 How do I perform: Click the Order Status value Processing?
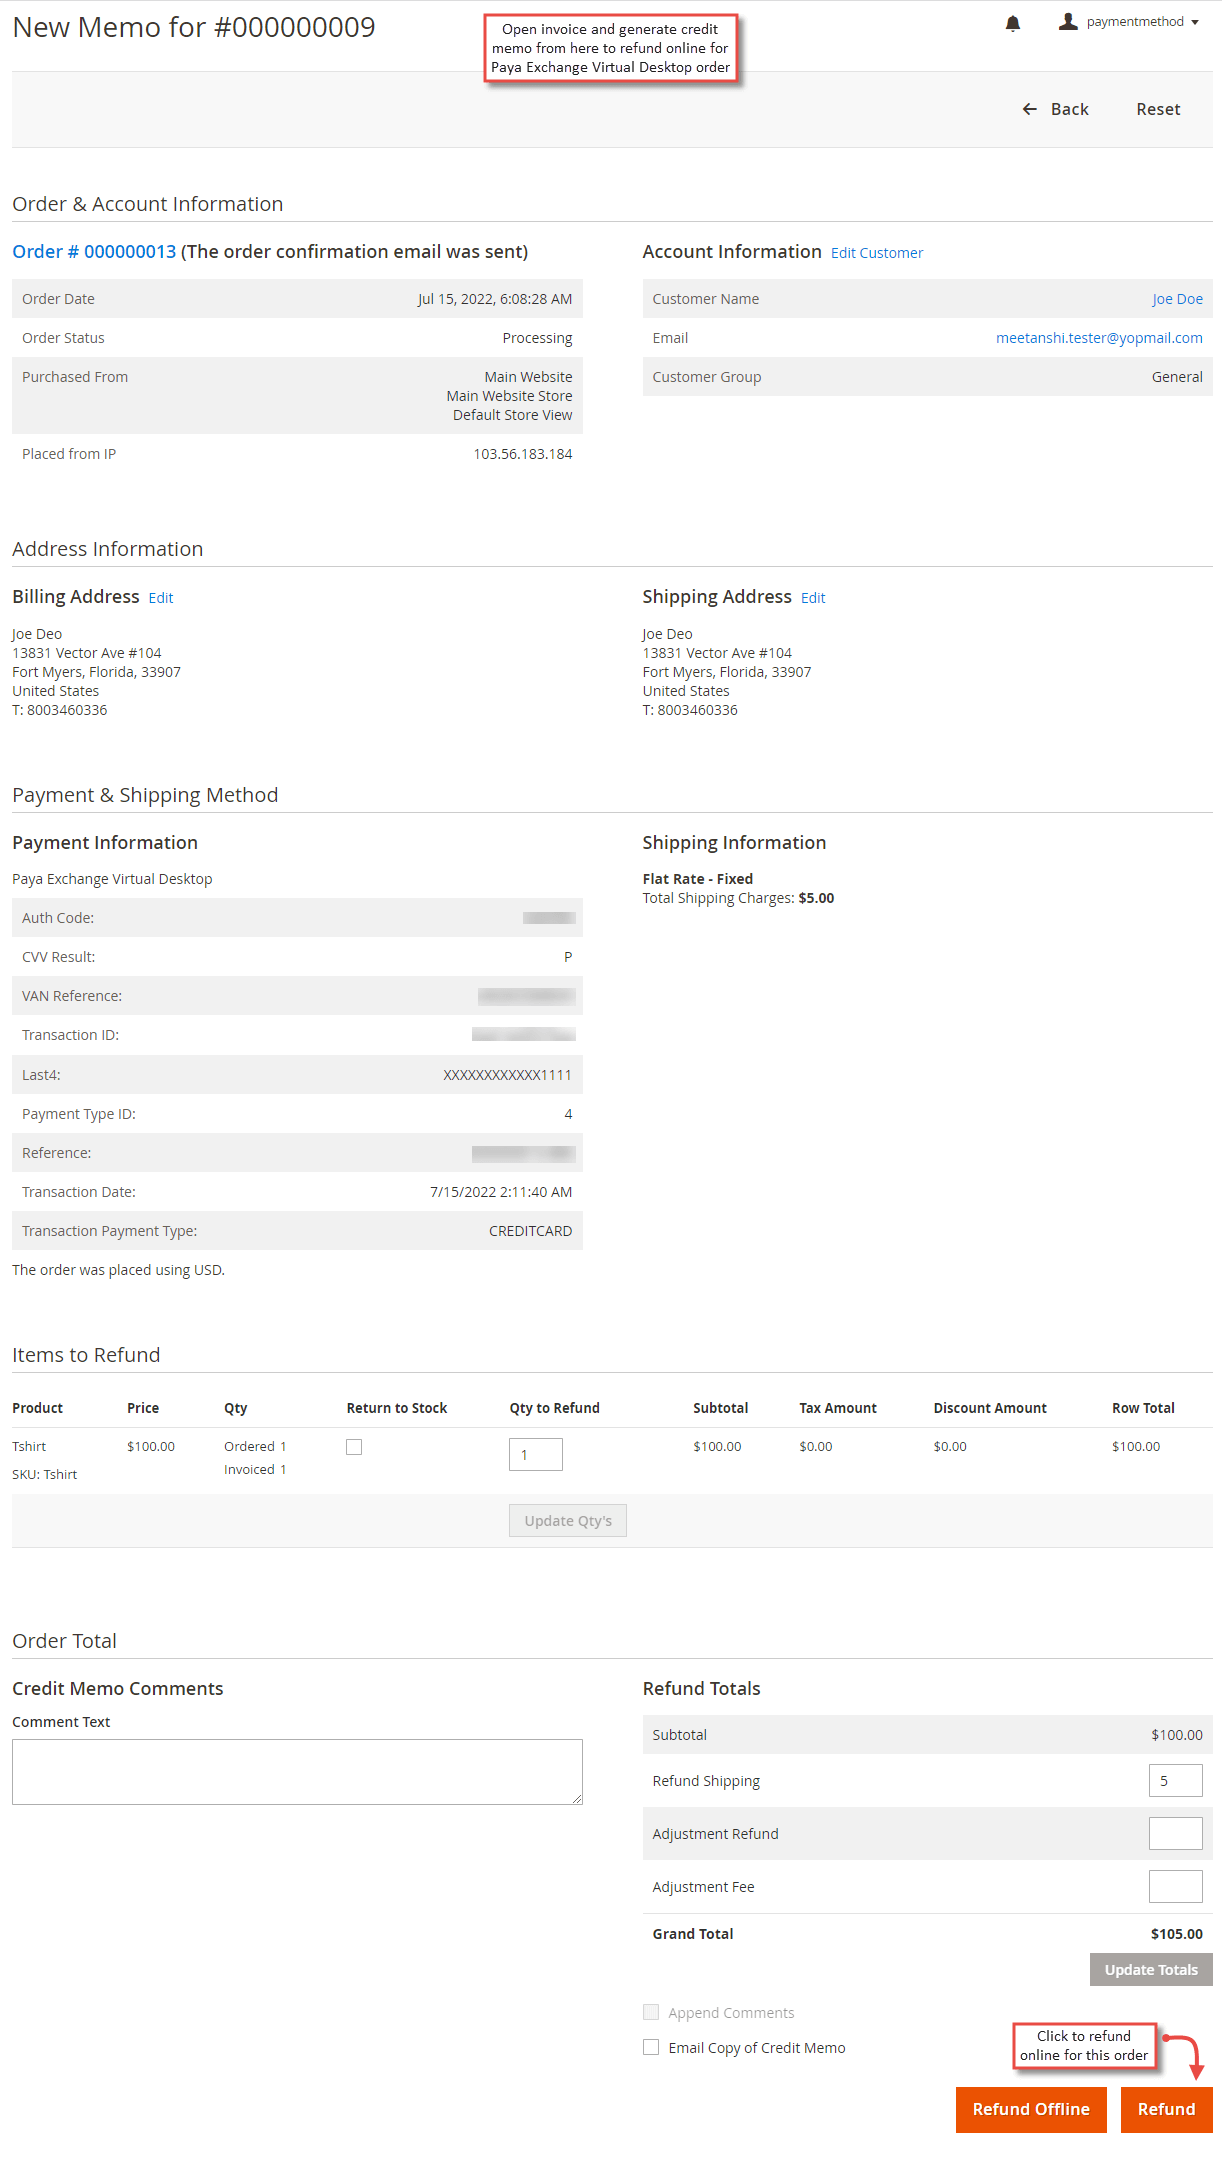tap(537, 338)
